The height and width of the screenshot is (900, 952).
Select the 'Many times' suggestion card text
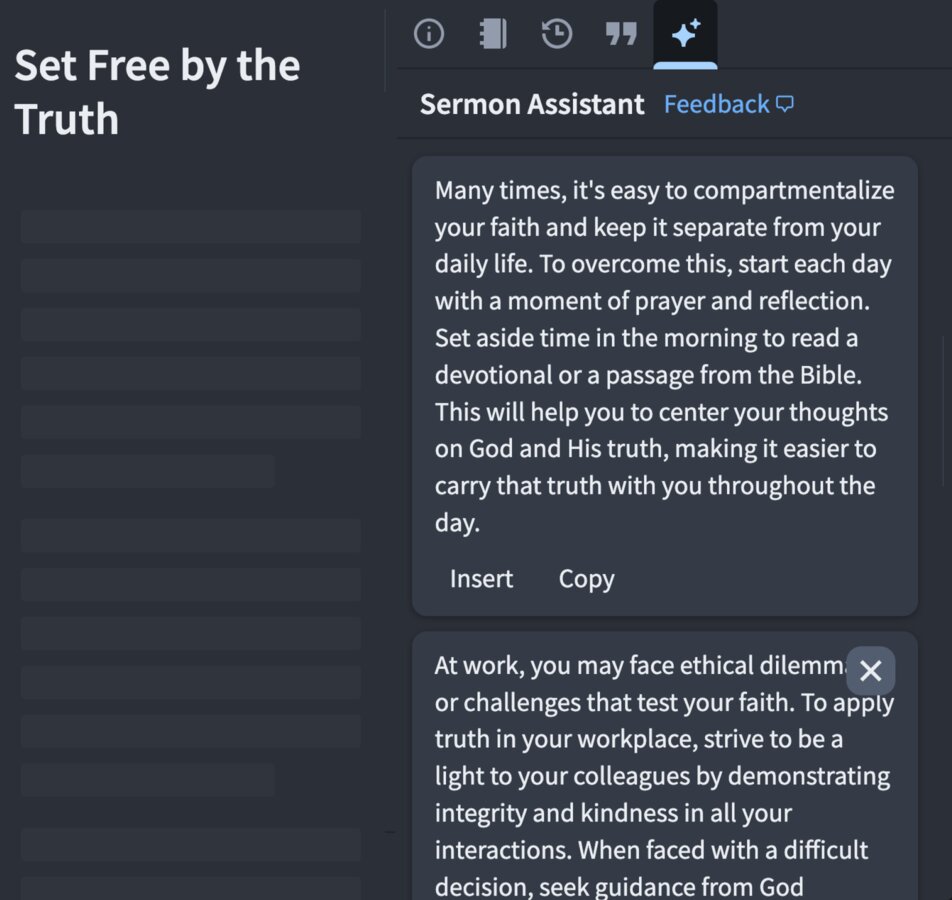tap(664, 356)
